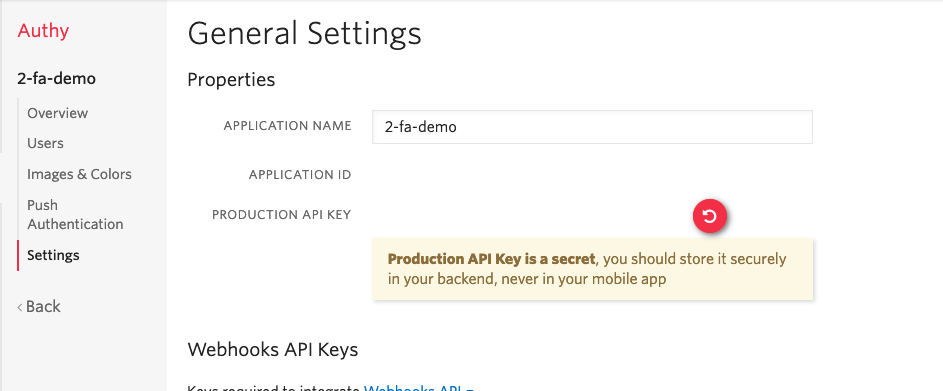This screenshot has height=391, width=943.
Task: Click the yellow secret-key warning banner
Action: (x=592, y=269)
